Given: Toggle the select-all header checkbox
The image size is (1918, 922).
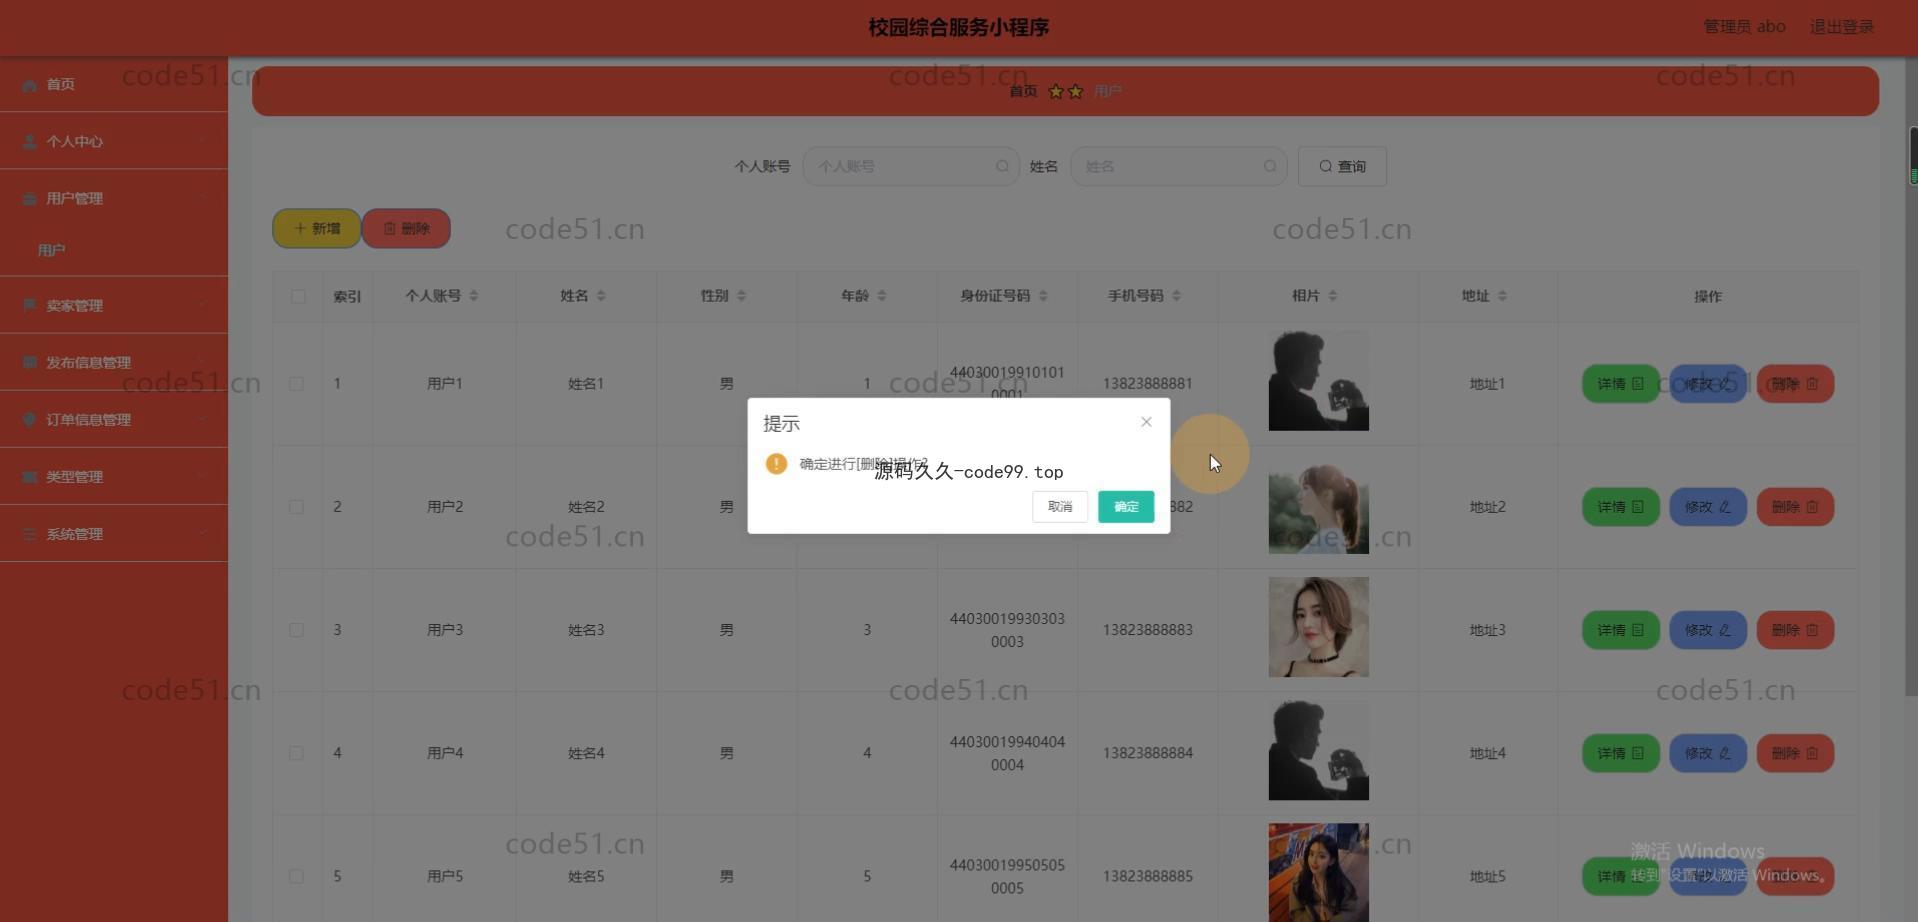Looking at the screenshot, I should coord(298,296).
